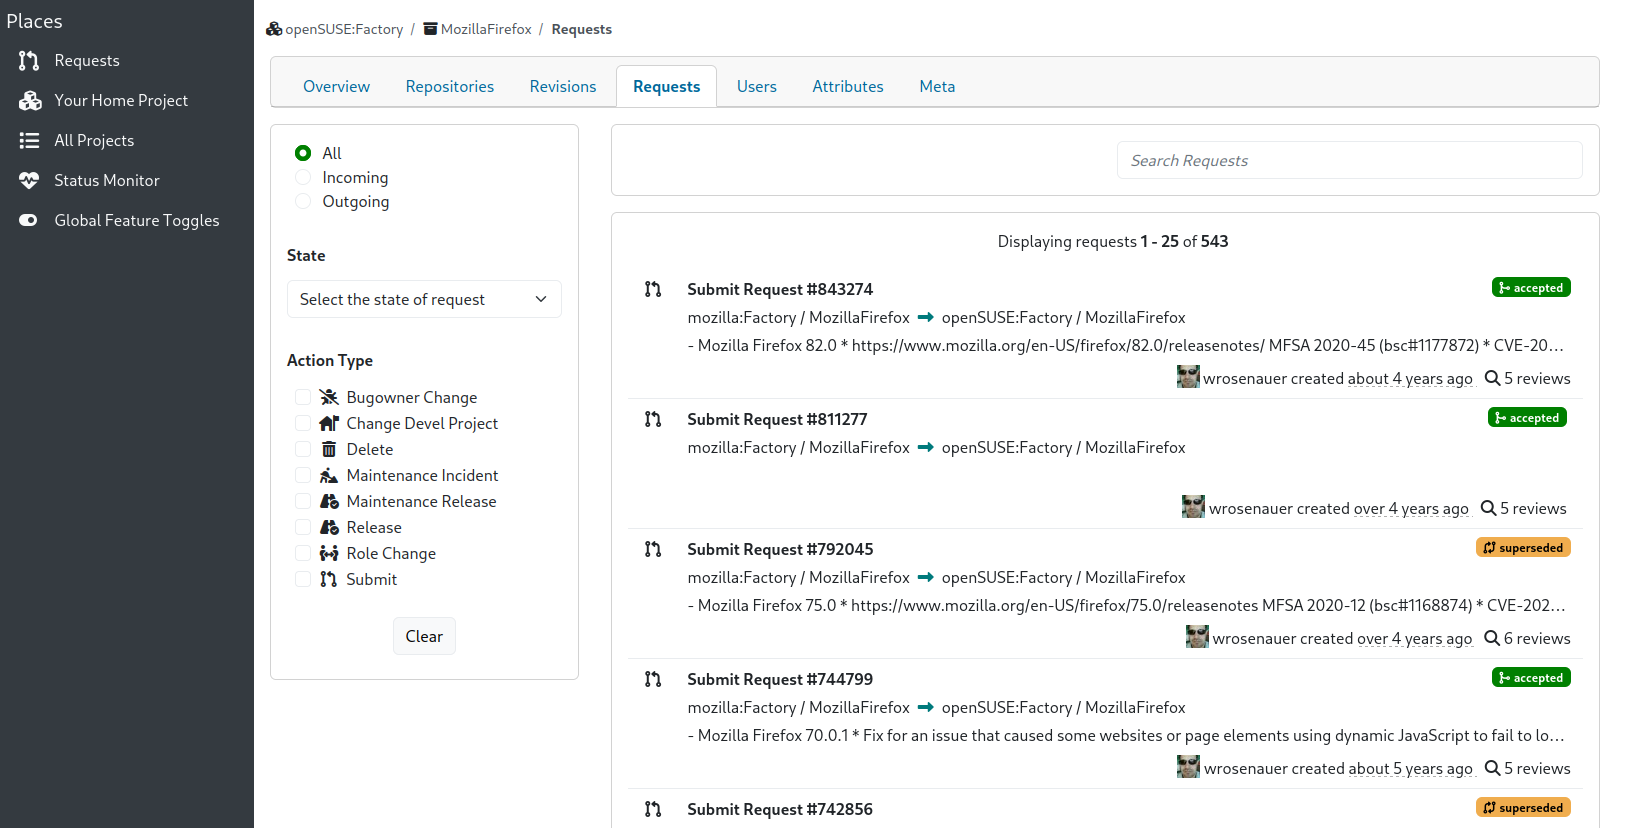Open the request state dropdown
Screen dimensions: 1640x828
[424, 299]
